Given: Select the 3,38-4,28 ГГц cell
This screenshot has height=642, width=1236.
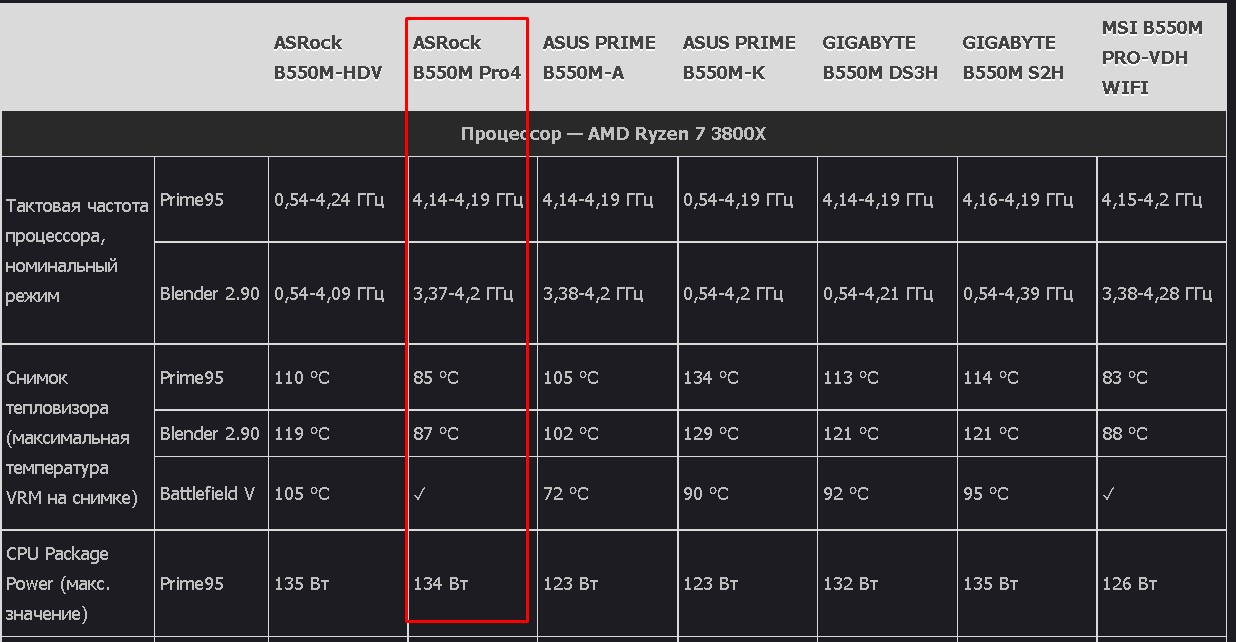Looking at the screenshot, I should coord(1157,294).
